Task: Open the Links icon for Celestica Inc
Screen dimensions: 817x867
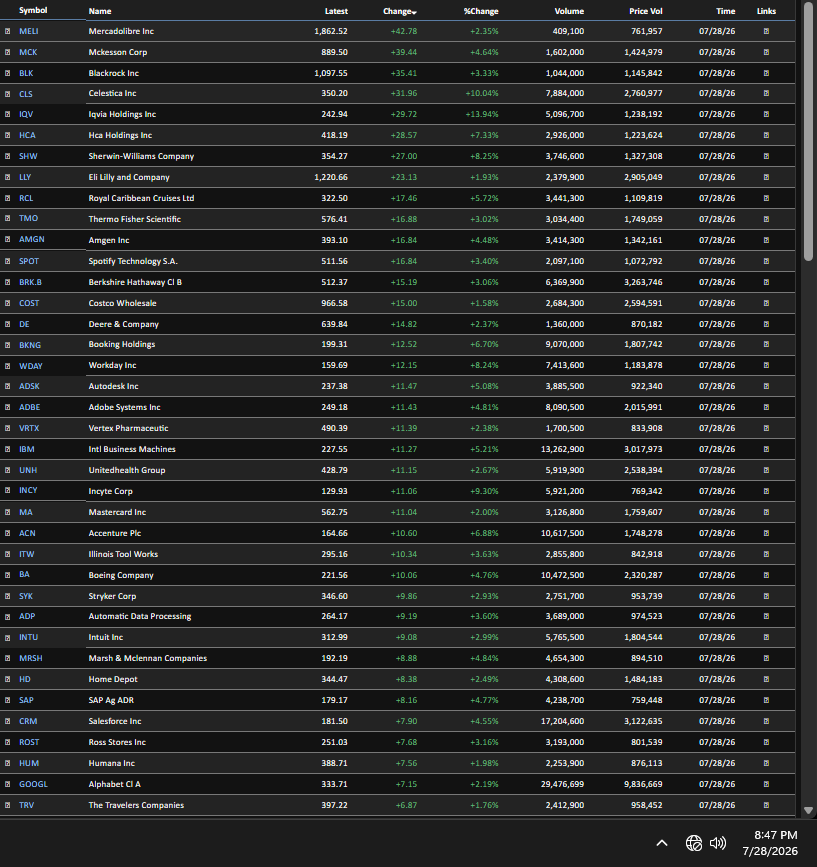Action: tap(766, 93)
